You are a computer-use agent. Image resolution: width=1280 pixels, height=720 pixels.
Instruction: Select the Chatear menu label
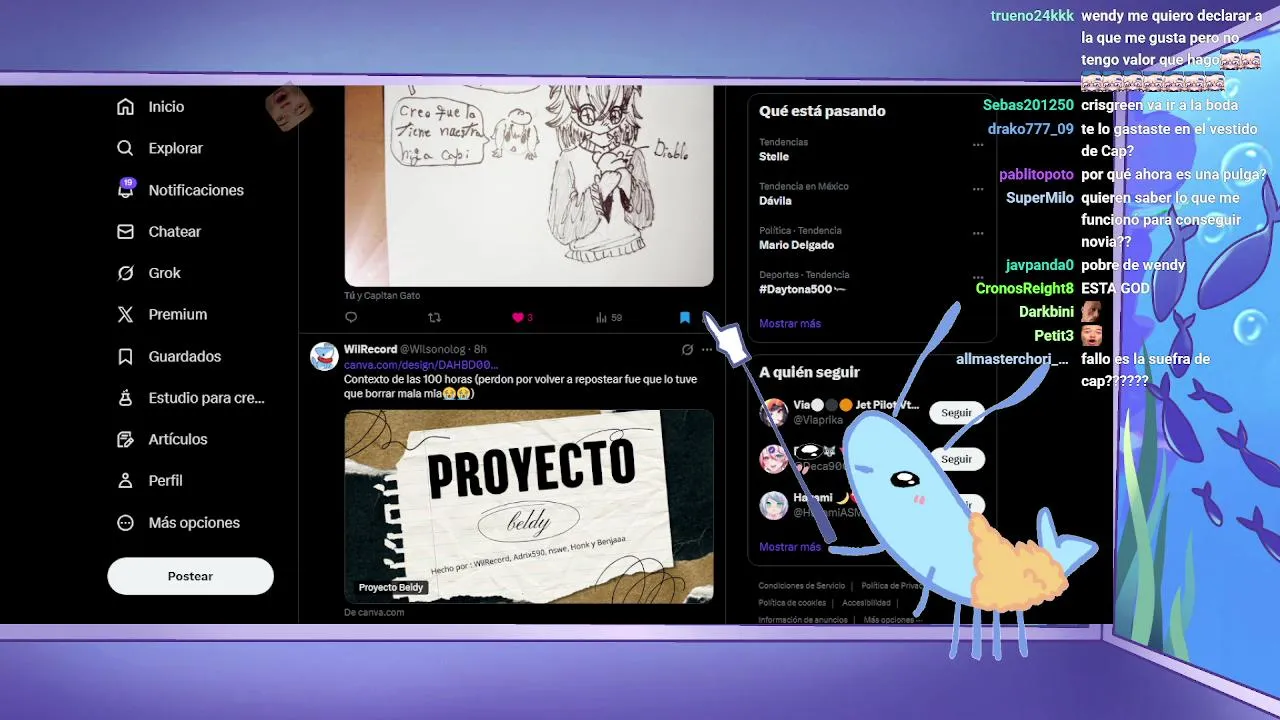(175, 231)
